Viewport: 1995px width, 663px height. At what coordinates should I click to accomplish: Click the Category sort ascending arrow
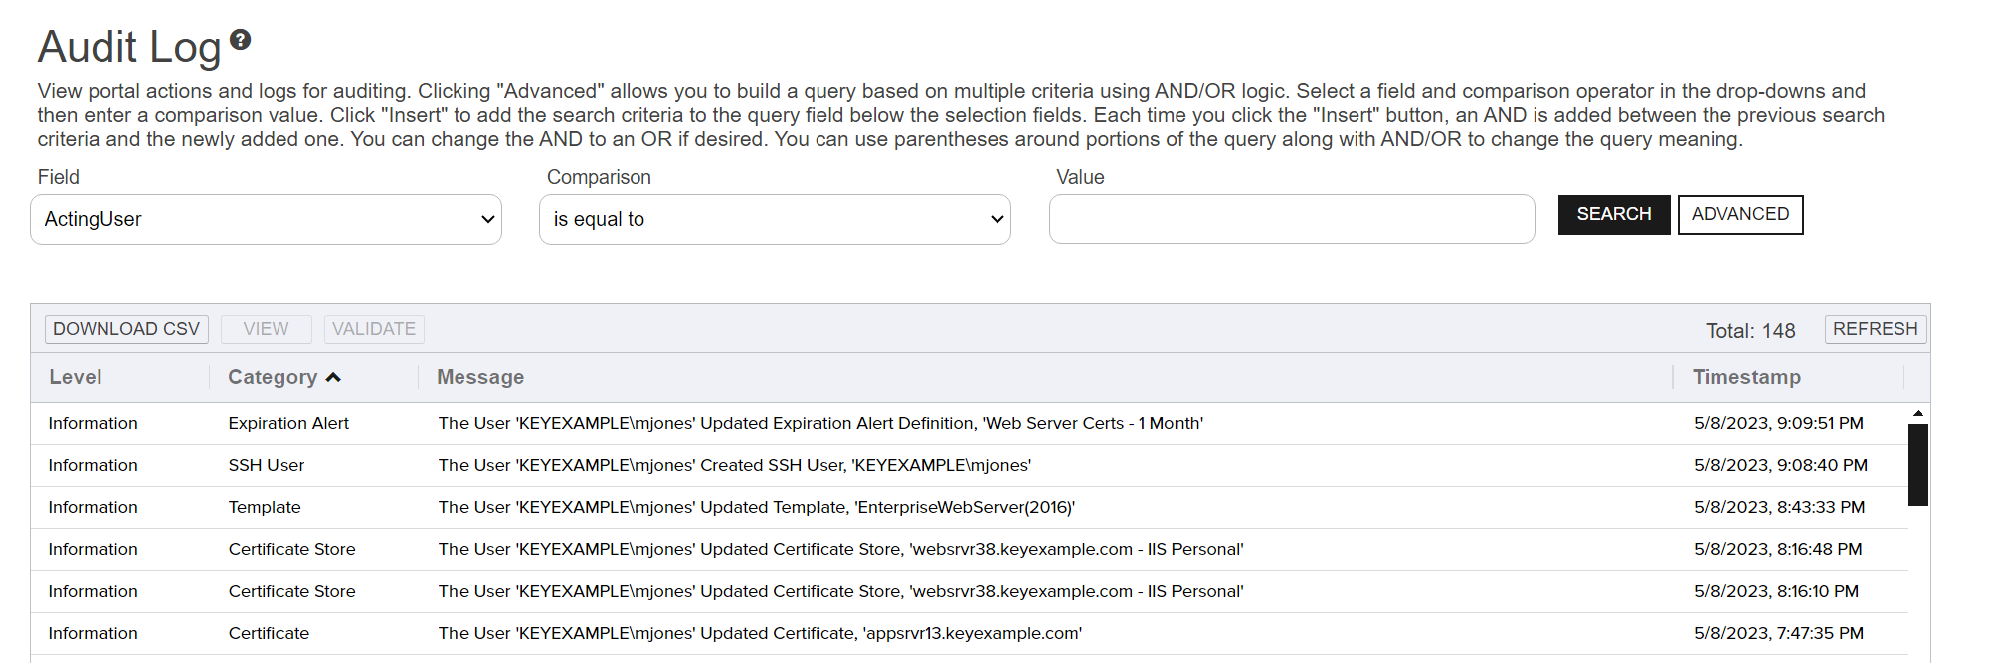(333, 377)
